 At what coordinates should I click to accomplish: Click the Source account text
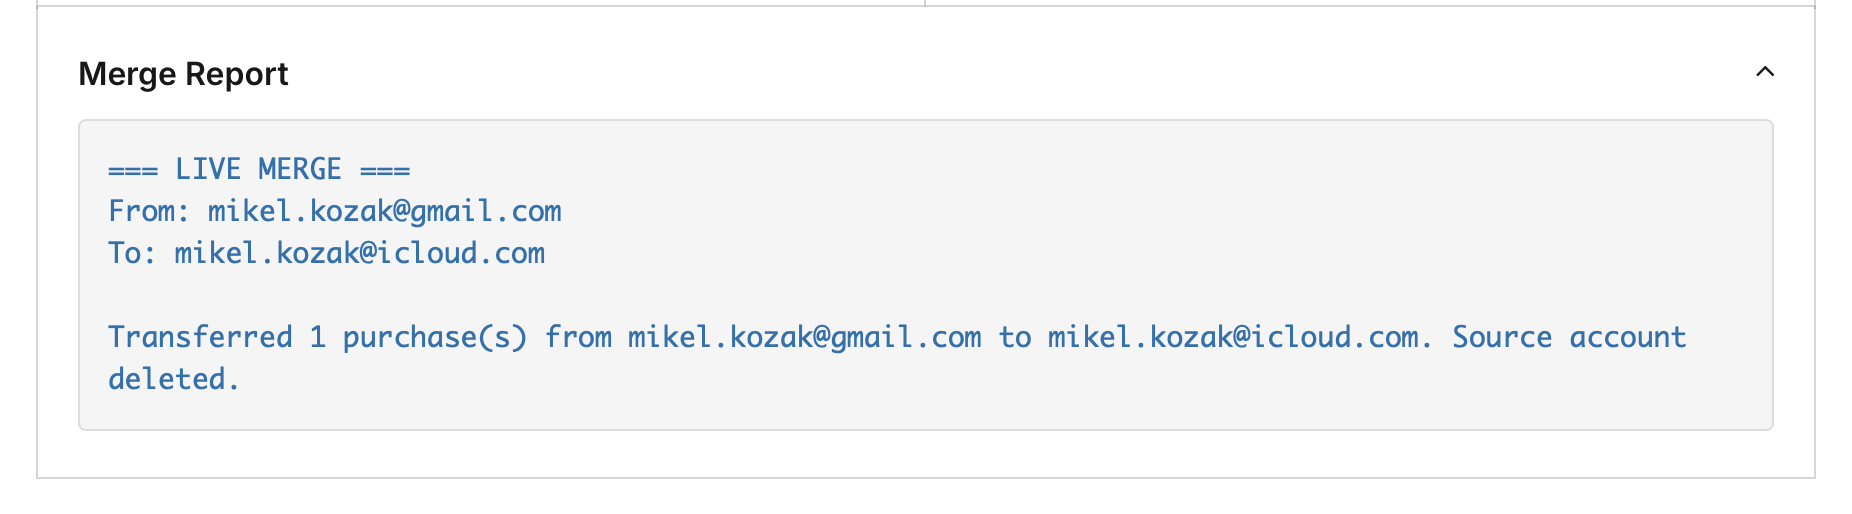point(1568,337)
